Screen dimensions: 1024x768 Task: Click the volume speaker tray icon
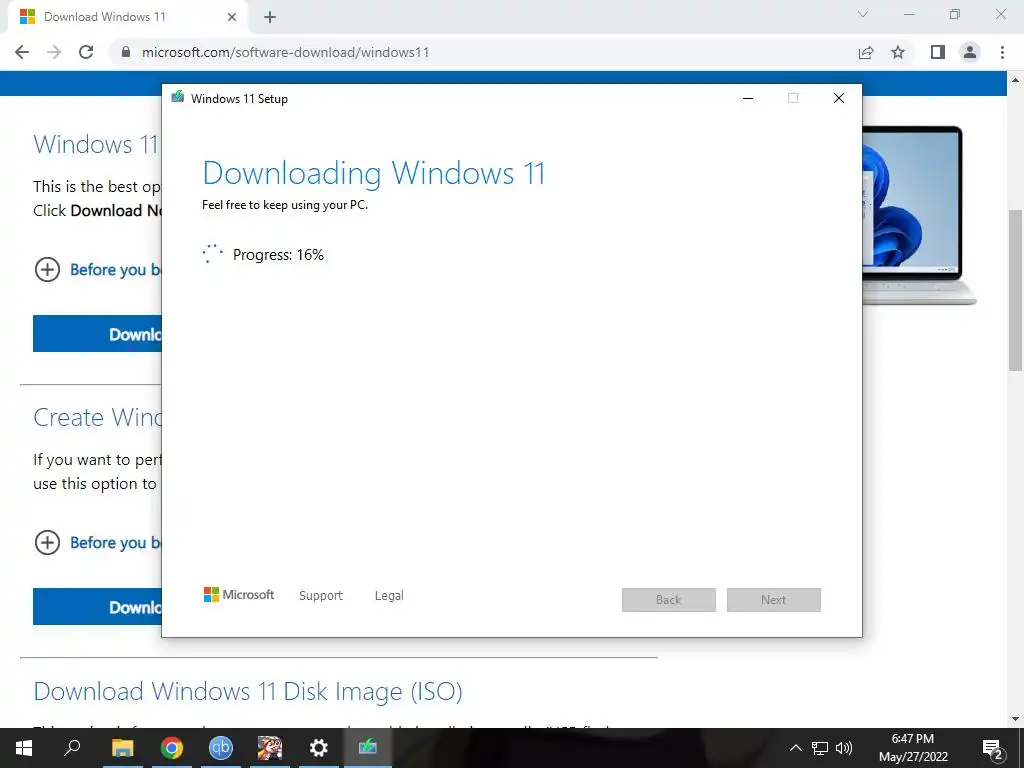(844, 748)
